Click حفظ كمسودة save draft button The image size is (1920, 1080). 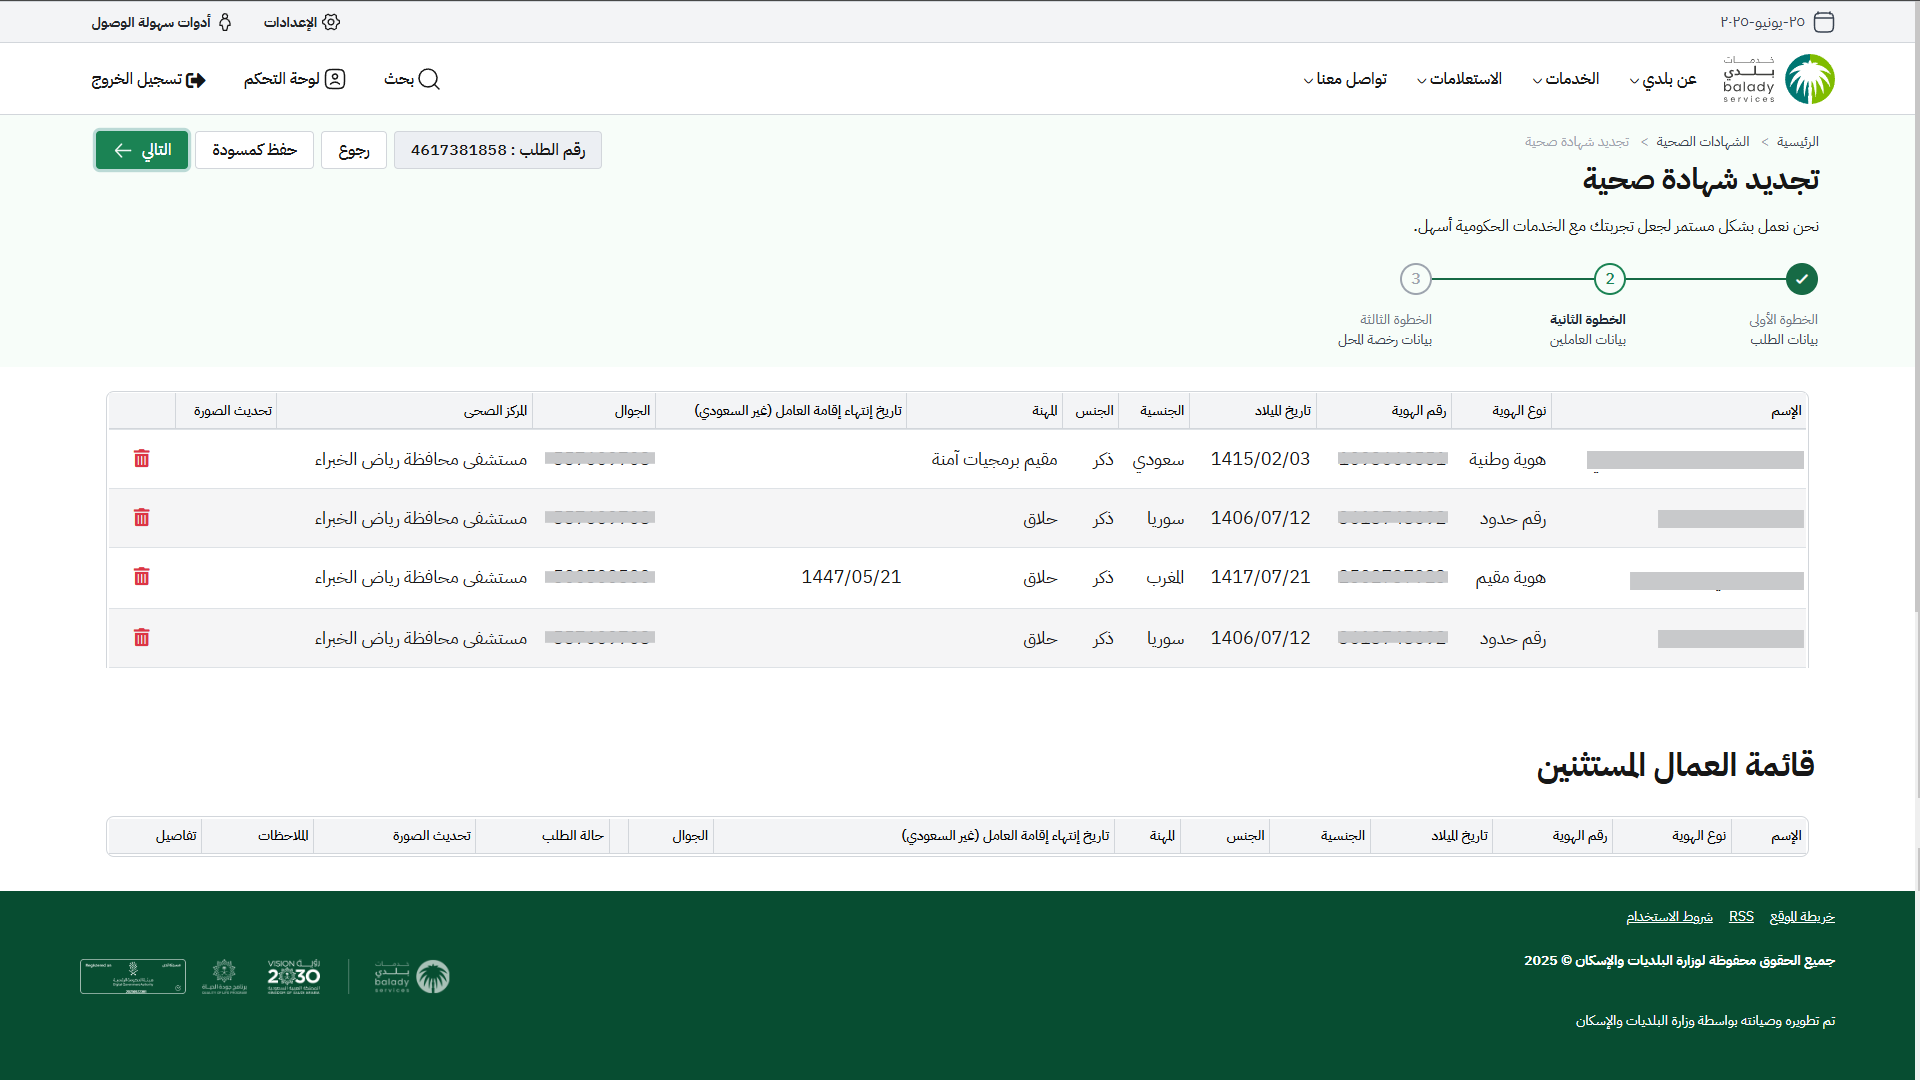254,150
